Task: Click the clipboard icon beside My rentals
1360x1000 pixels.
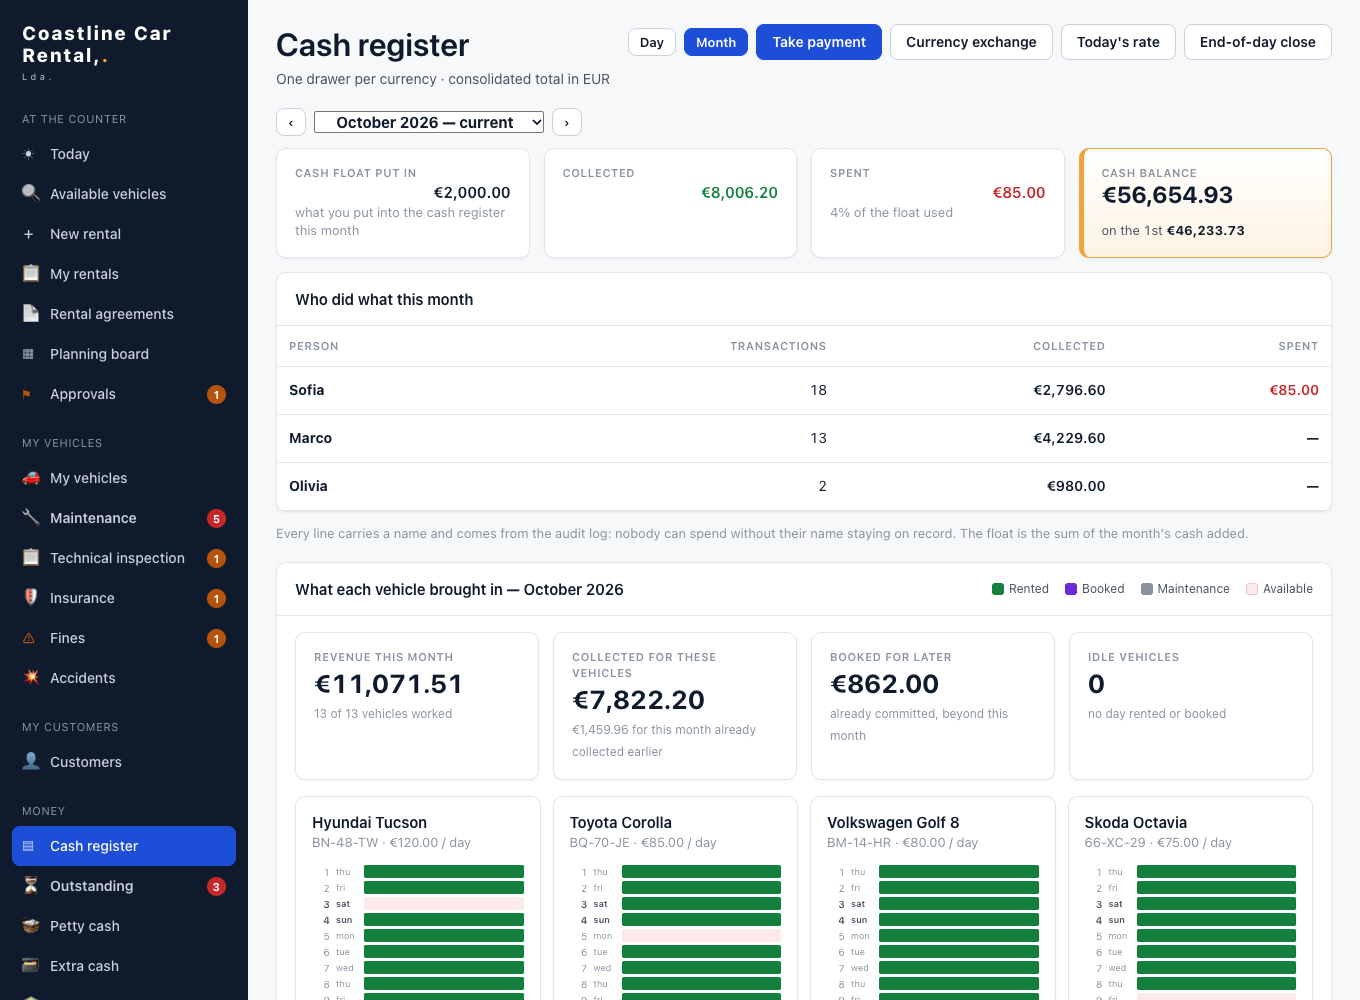Action: pyautogui.click(x=30, y=273)
